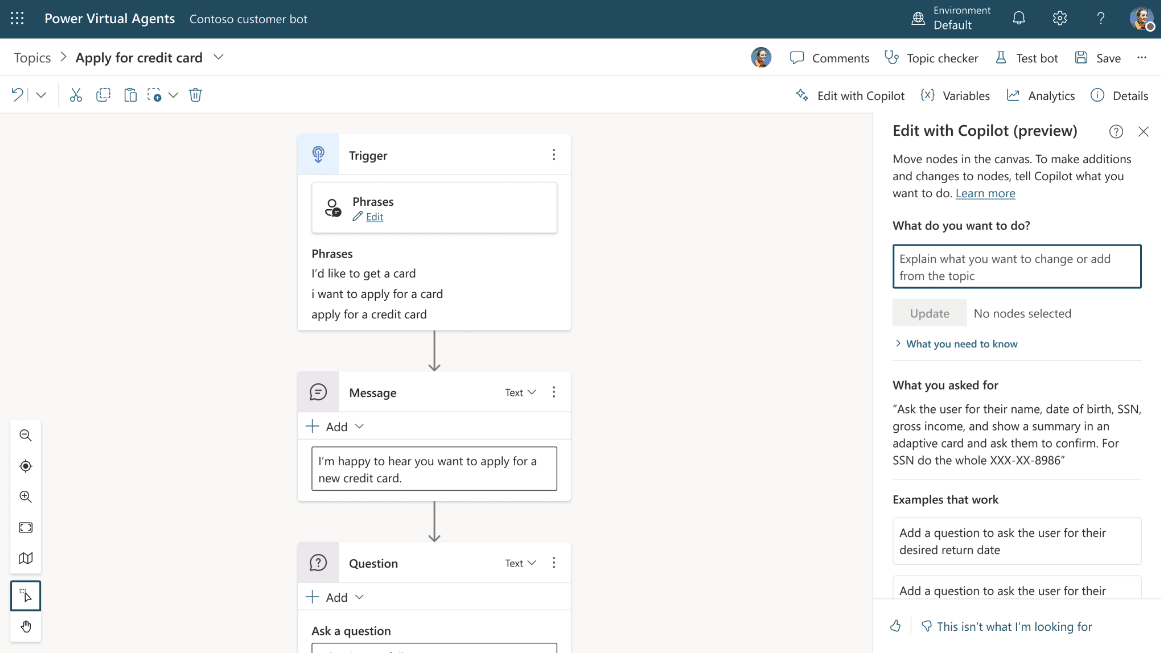Open the notifications bell

point(1018,18)
